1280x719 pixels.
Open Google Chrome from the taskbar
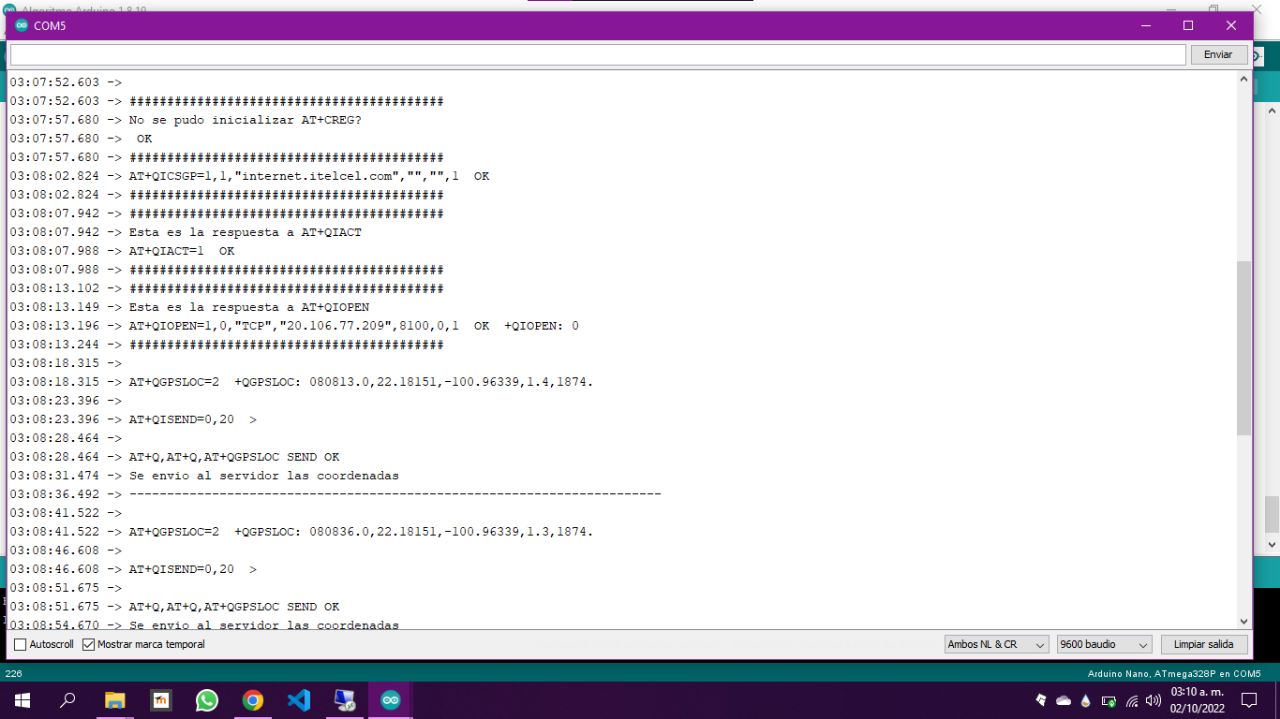click(x=253, y=700)
